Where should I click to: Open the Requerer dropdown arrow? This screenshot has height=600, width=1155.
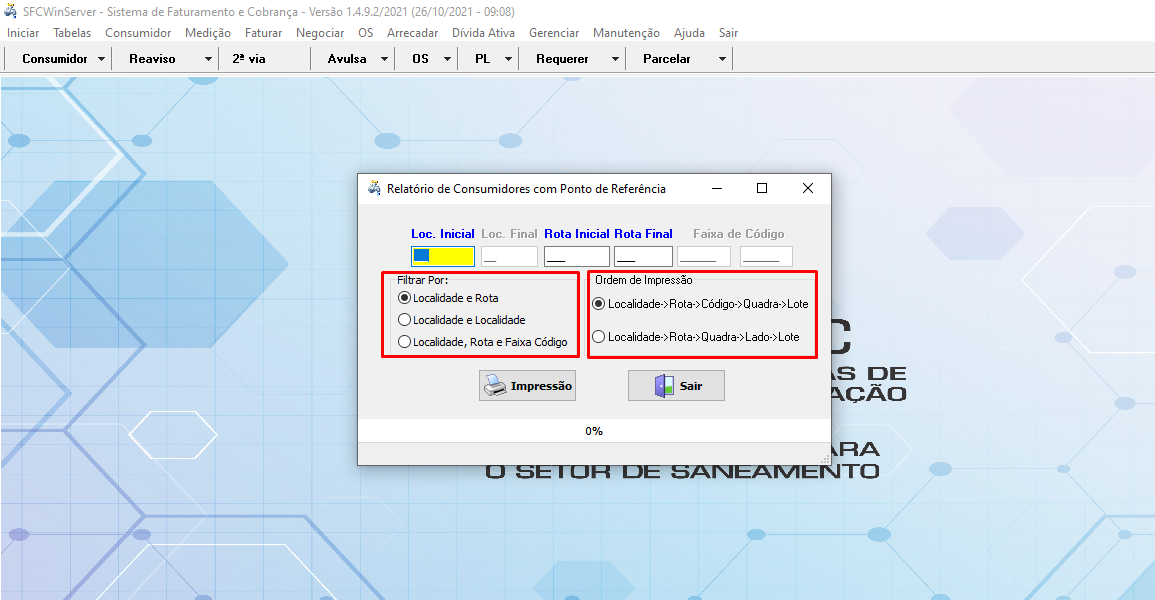(615, 59)
